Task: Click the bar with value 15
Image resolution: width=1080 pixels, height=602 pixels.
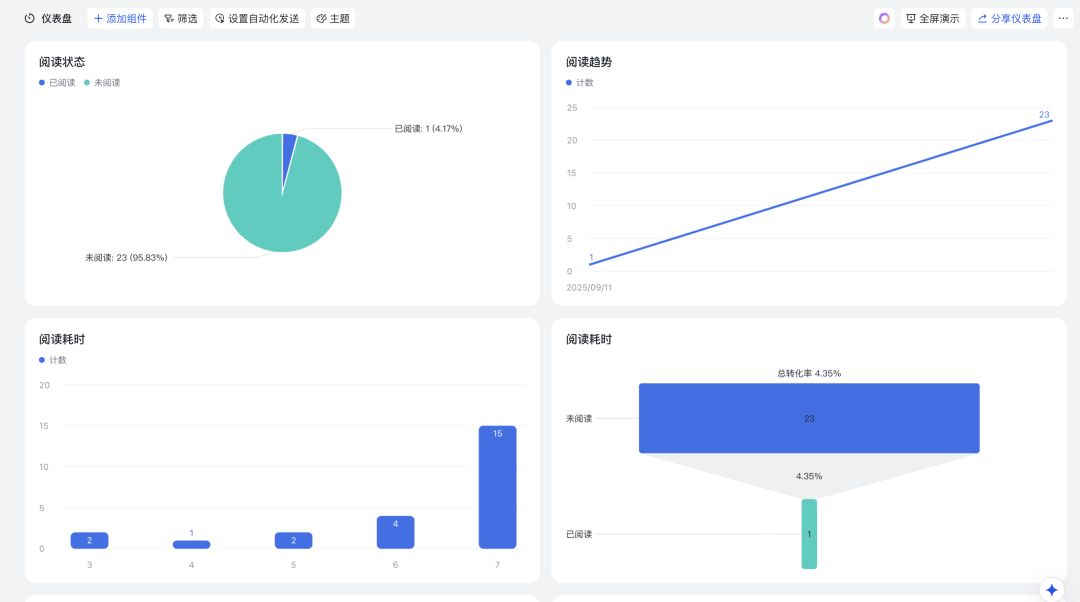Action: (x=497, y=490)
